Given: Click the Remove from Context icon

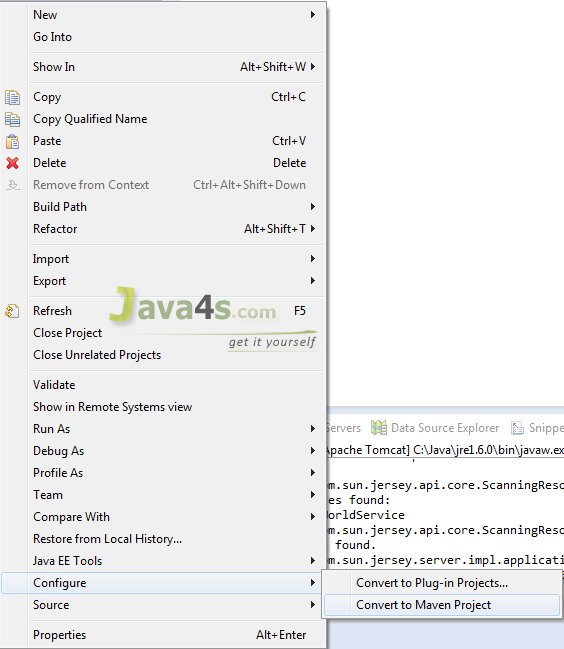Looking at the screenshot, I should point(13,185).
